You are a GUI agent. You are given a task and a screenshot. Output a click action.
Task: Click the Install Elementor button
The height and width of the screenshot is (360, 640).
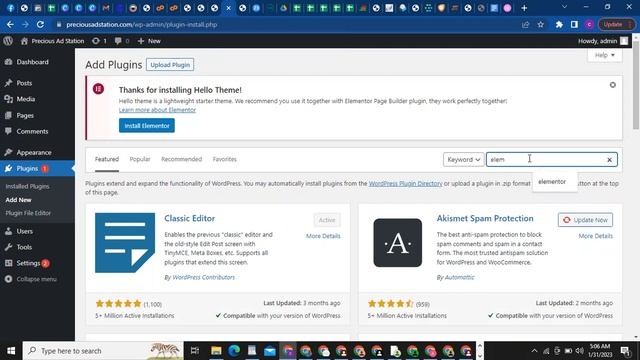[147, 126]
